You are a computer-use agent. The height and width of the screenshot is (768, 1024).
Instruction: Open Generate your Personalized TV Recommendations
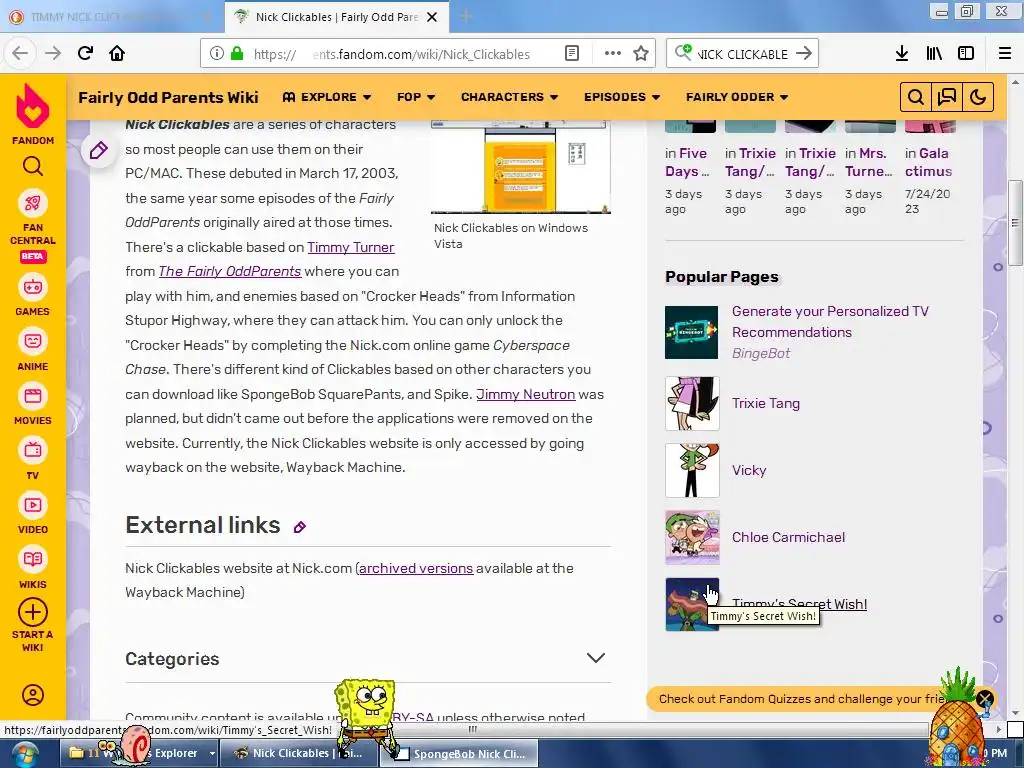point(830,321)
